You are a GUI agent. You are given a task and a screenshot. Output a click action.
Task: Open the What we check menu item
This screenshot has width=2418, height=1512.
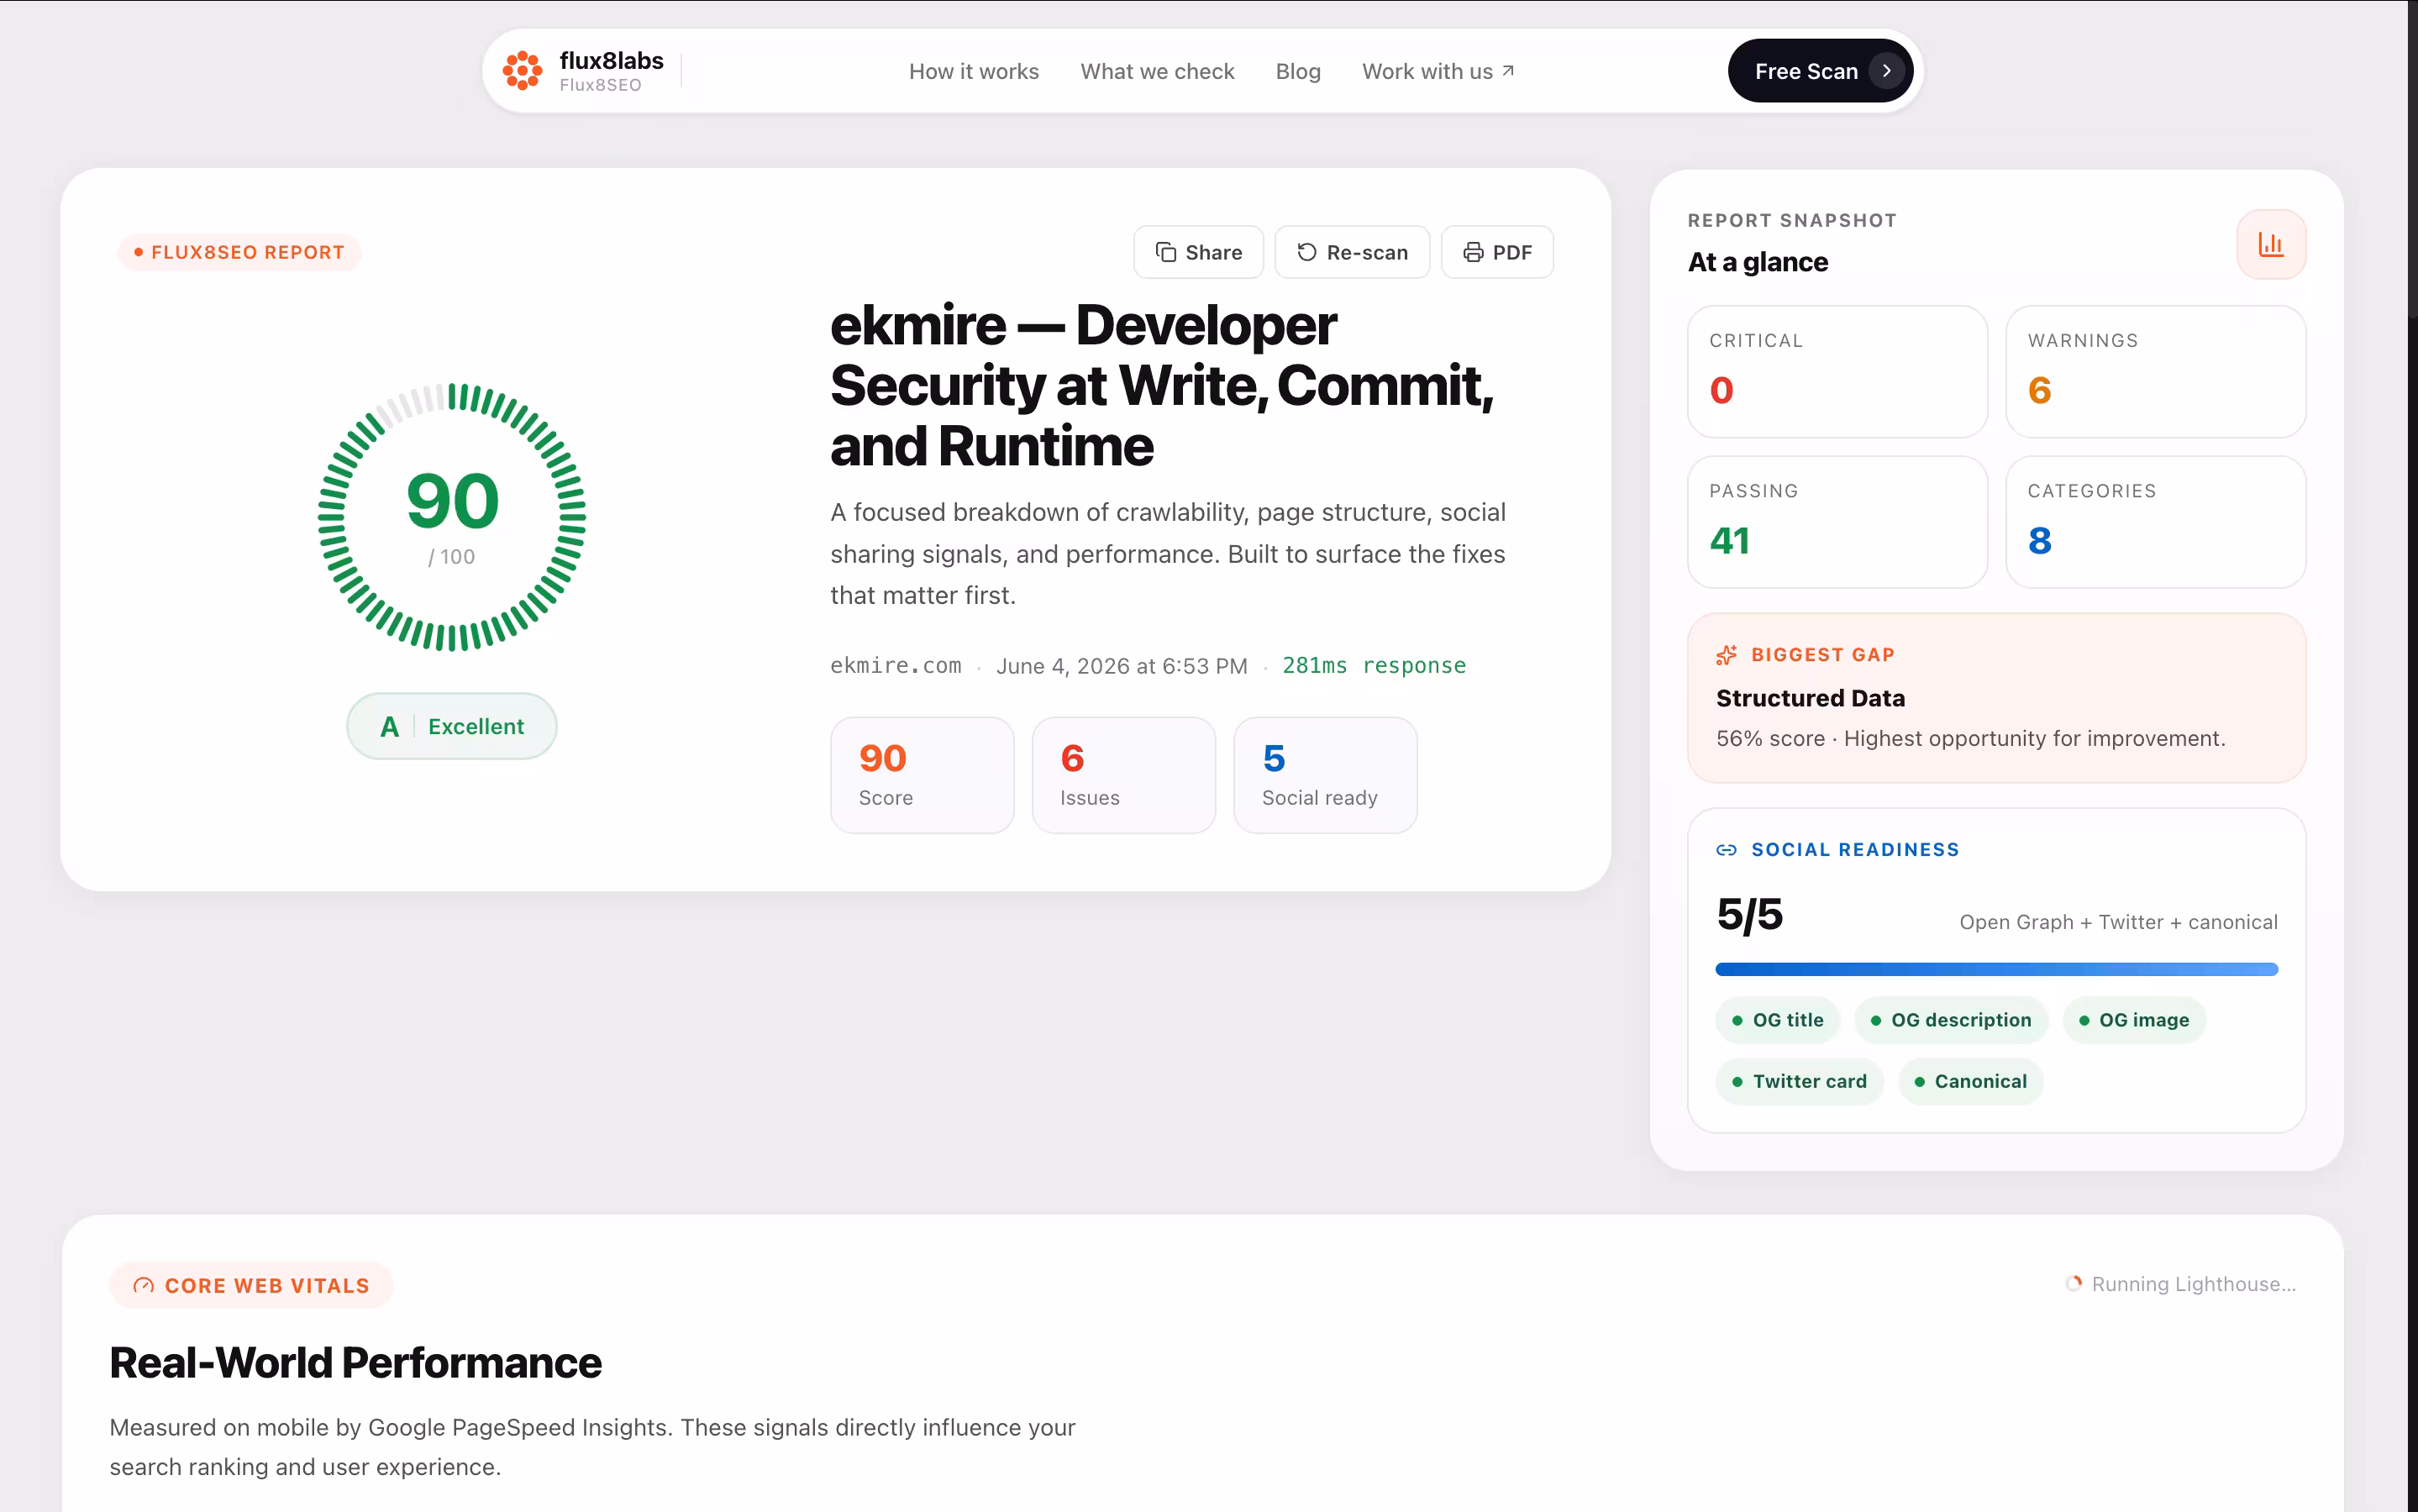1157,71
